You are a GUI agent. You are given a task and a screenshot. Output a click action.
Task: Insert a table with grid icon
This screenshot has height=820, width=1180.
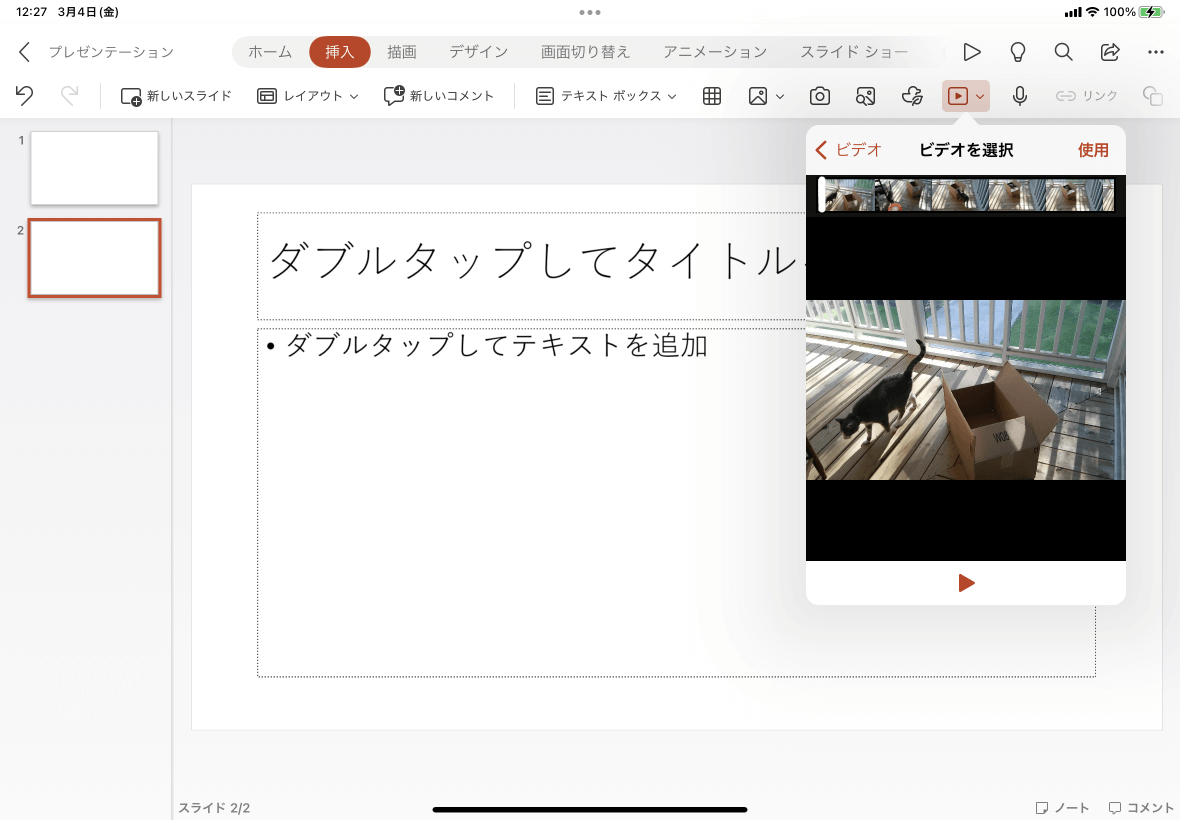coord(712,96)
